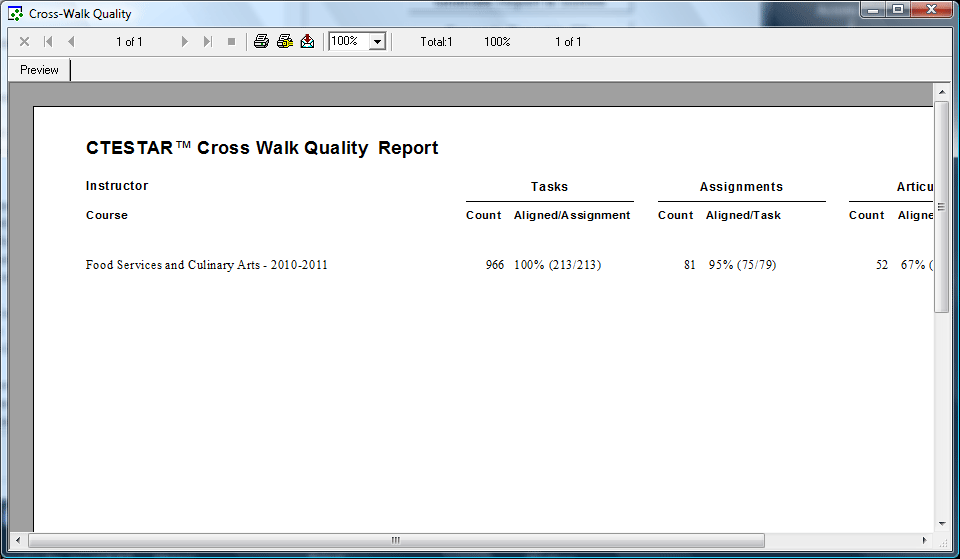
Task: Click the horizontal scrollbar right arrow
Action: (925, 540)
